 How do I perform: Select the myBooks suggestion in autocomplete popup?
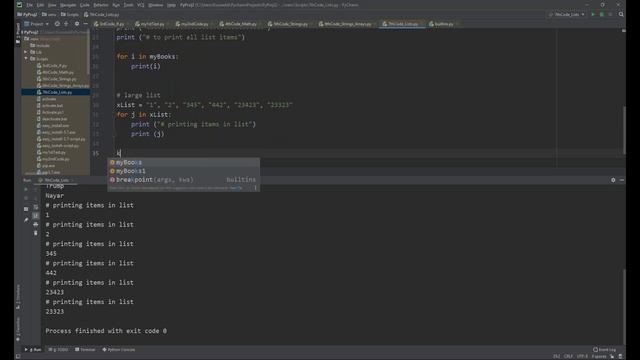pyautogui.click(x=183, y=162)
